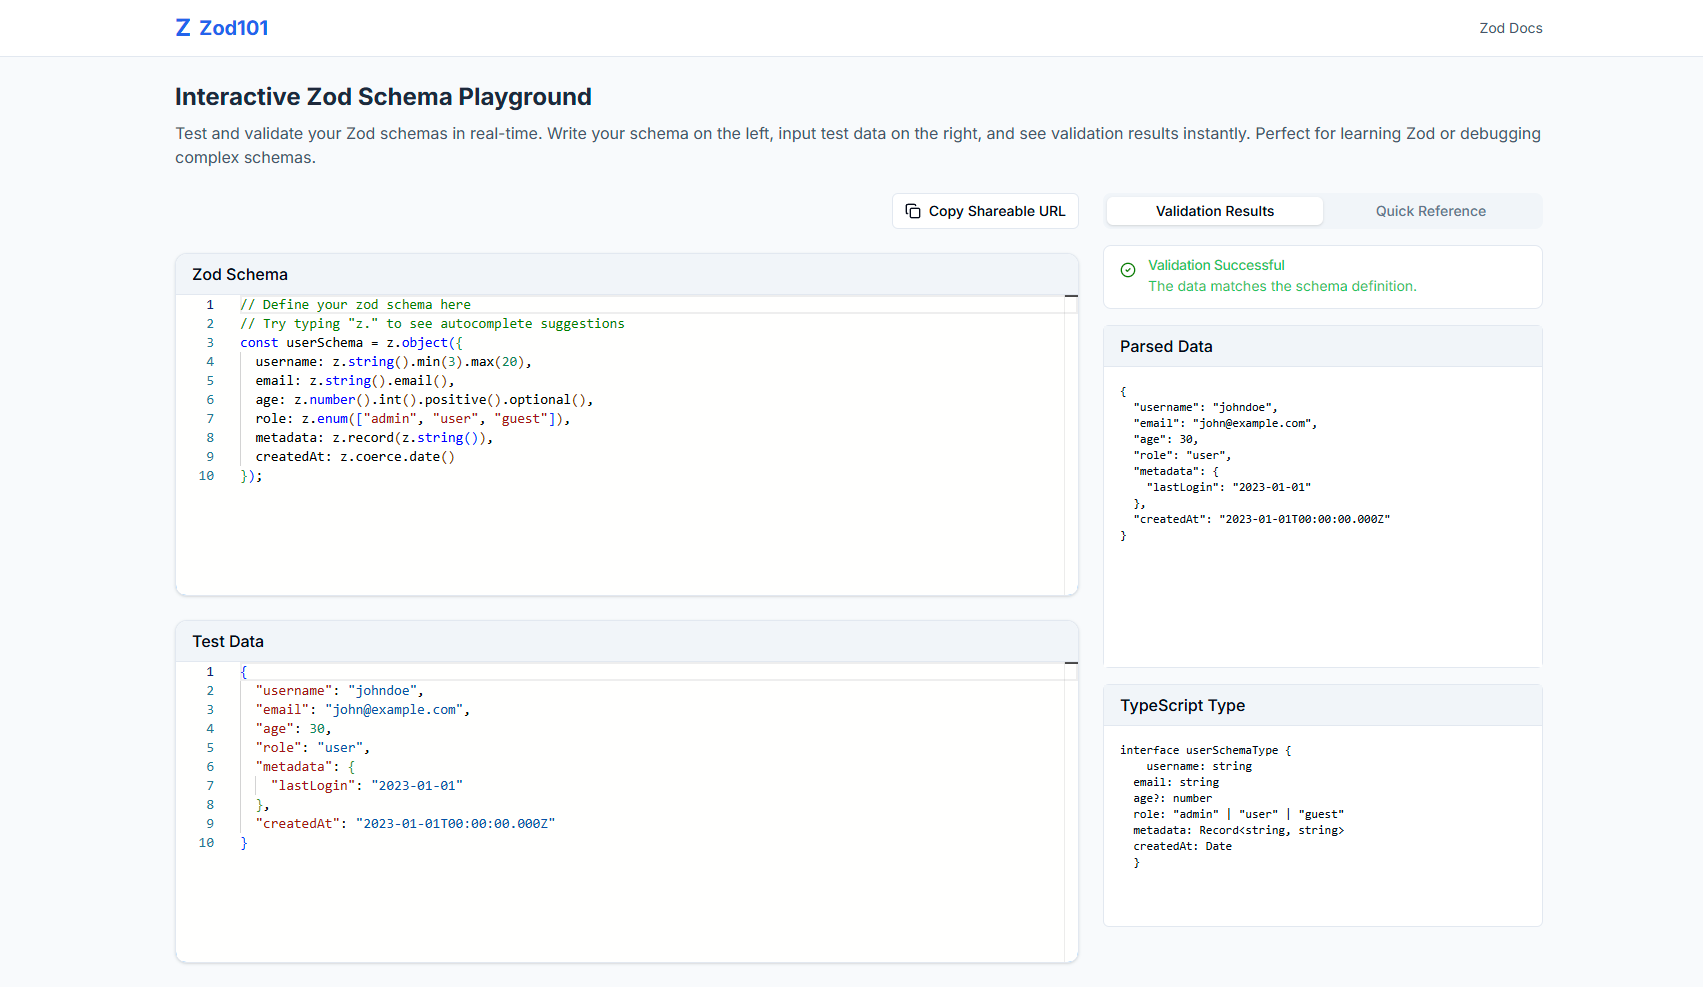Click line number 1 in Test Data editor
The image size is (1703, 987).
210,672
